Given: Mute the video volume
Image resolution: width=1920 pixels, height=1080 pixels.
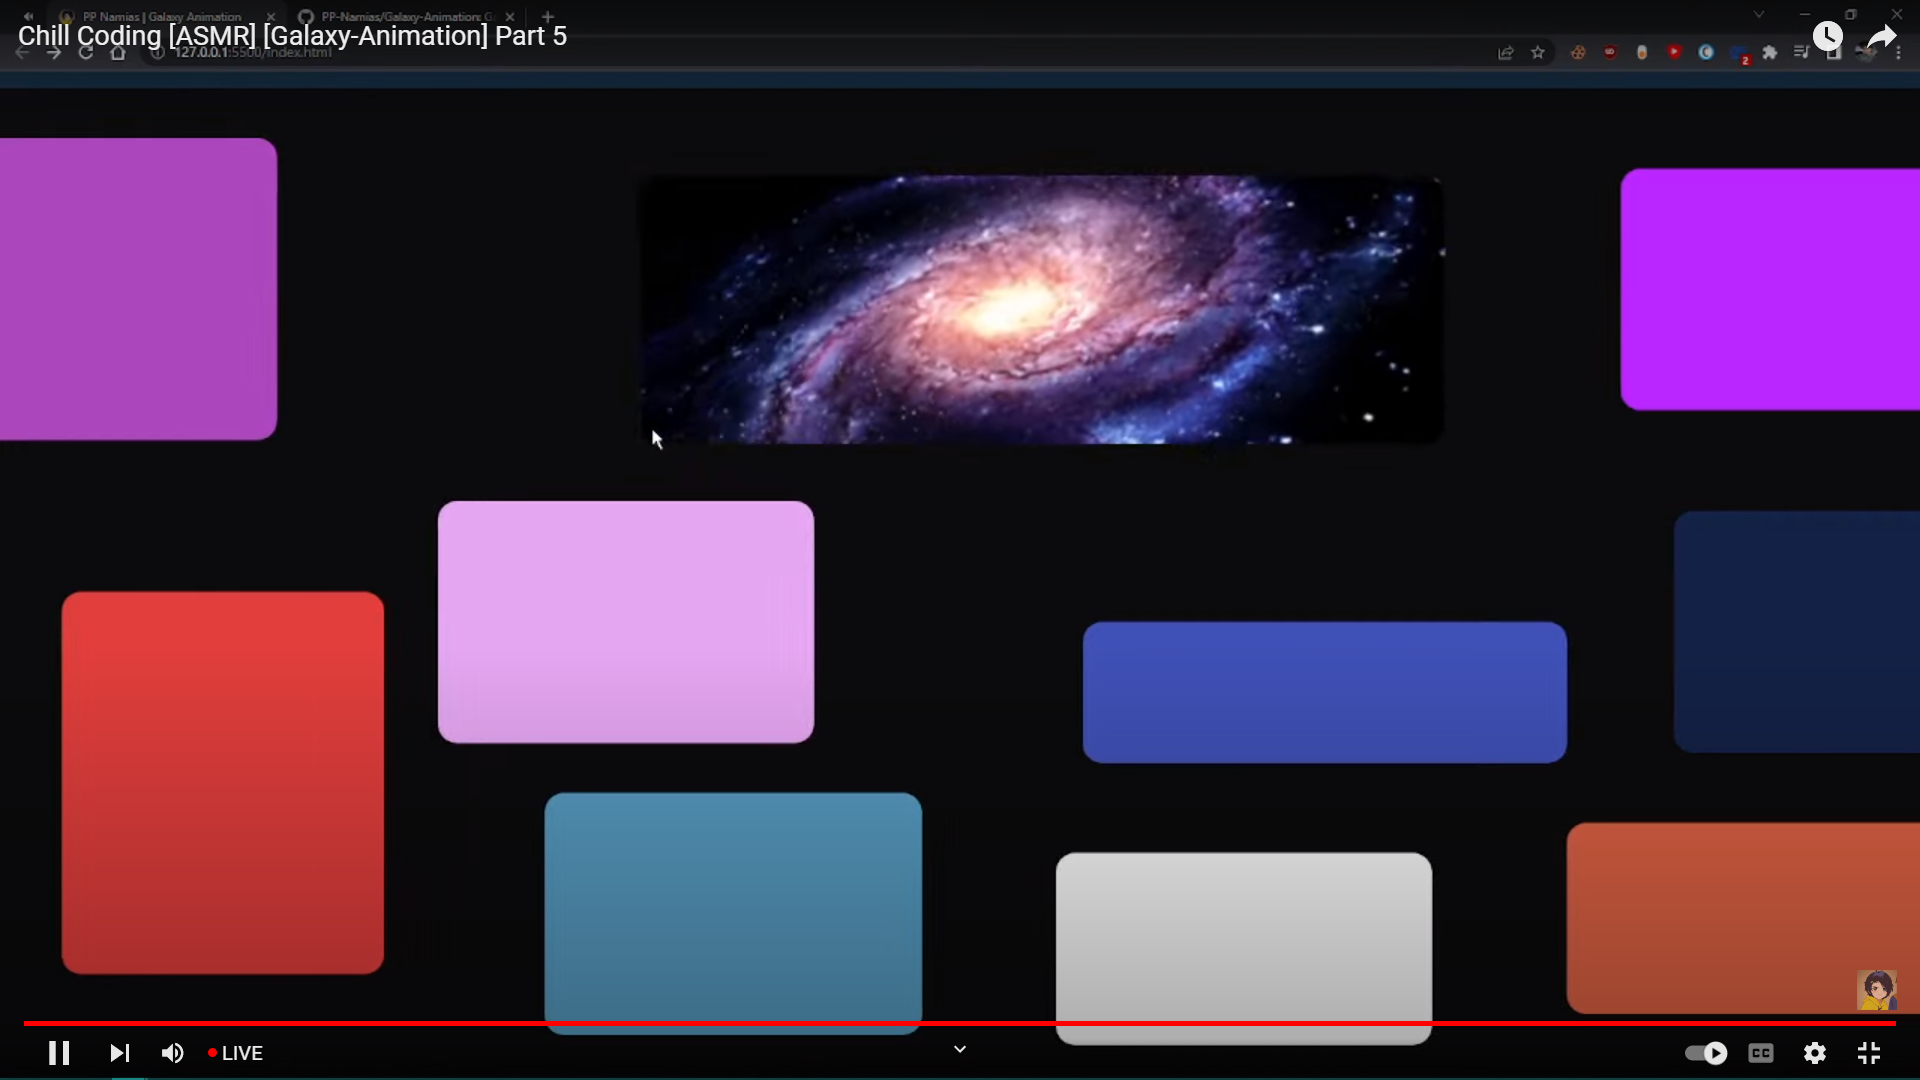Looking at the screenshot, I should click(x=173, y=1053).
